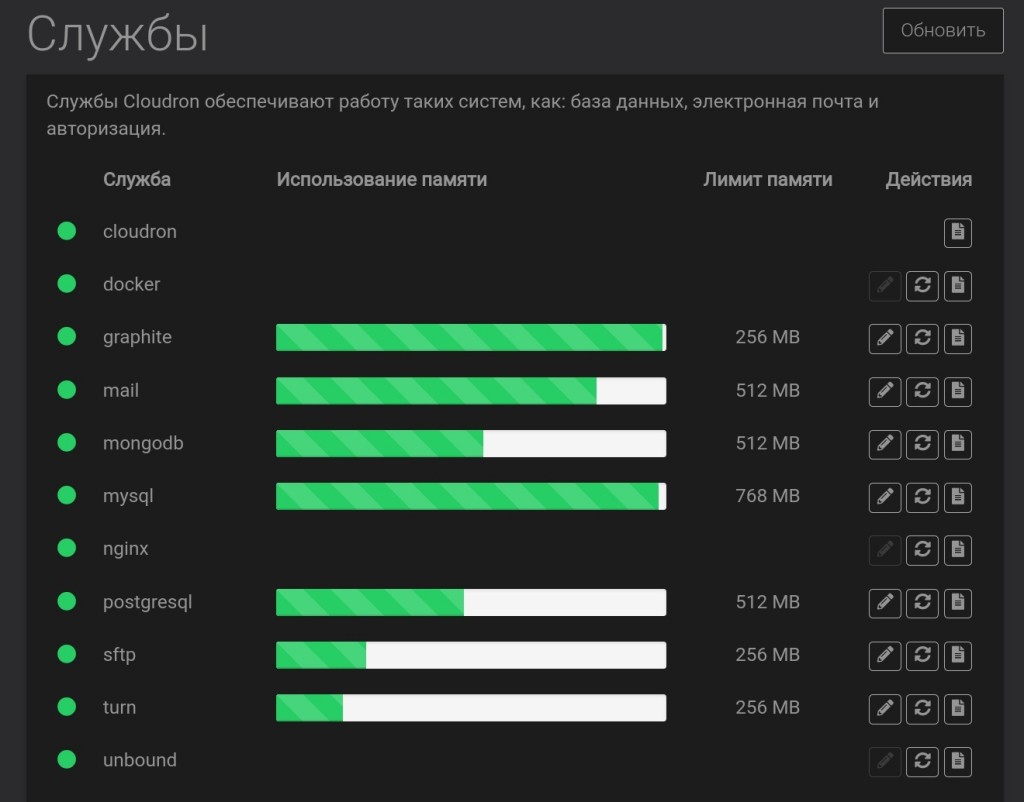Viewport: 1024px width, 802px height.
Task: Click the disabled edit icon for nginx
Action: (x=885, y=551)
